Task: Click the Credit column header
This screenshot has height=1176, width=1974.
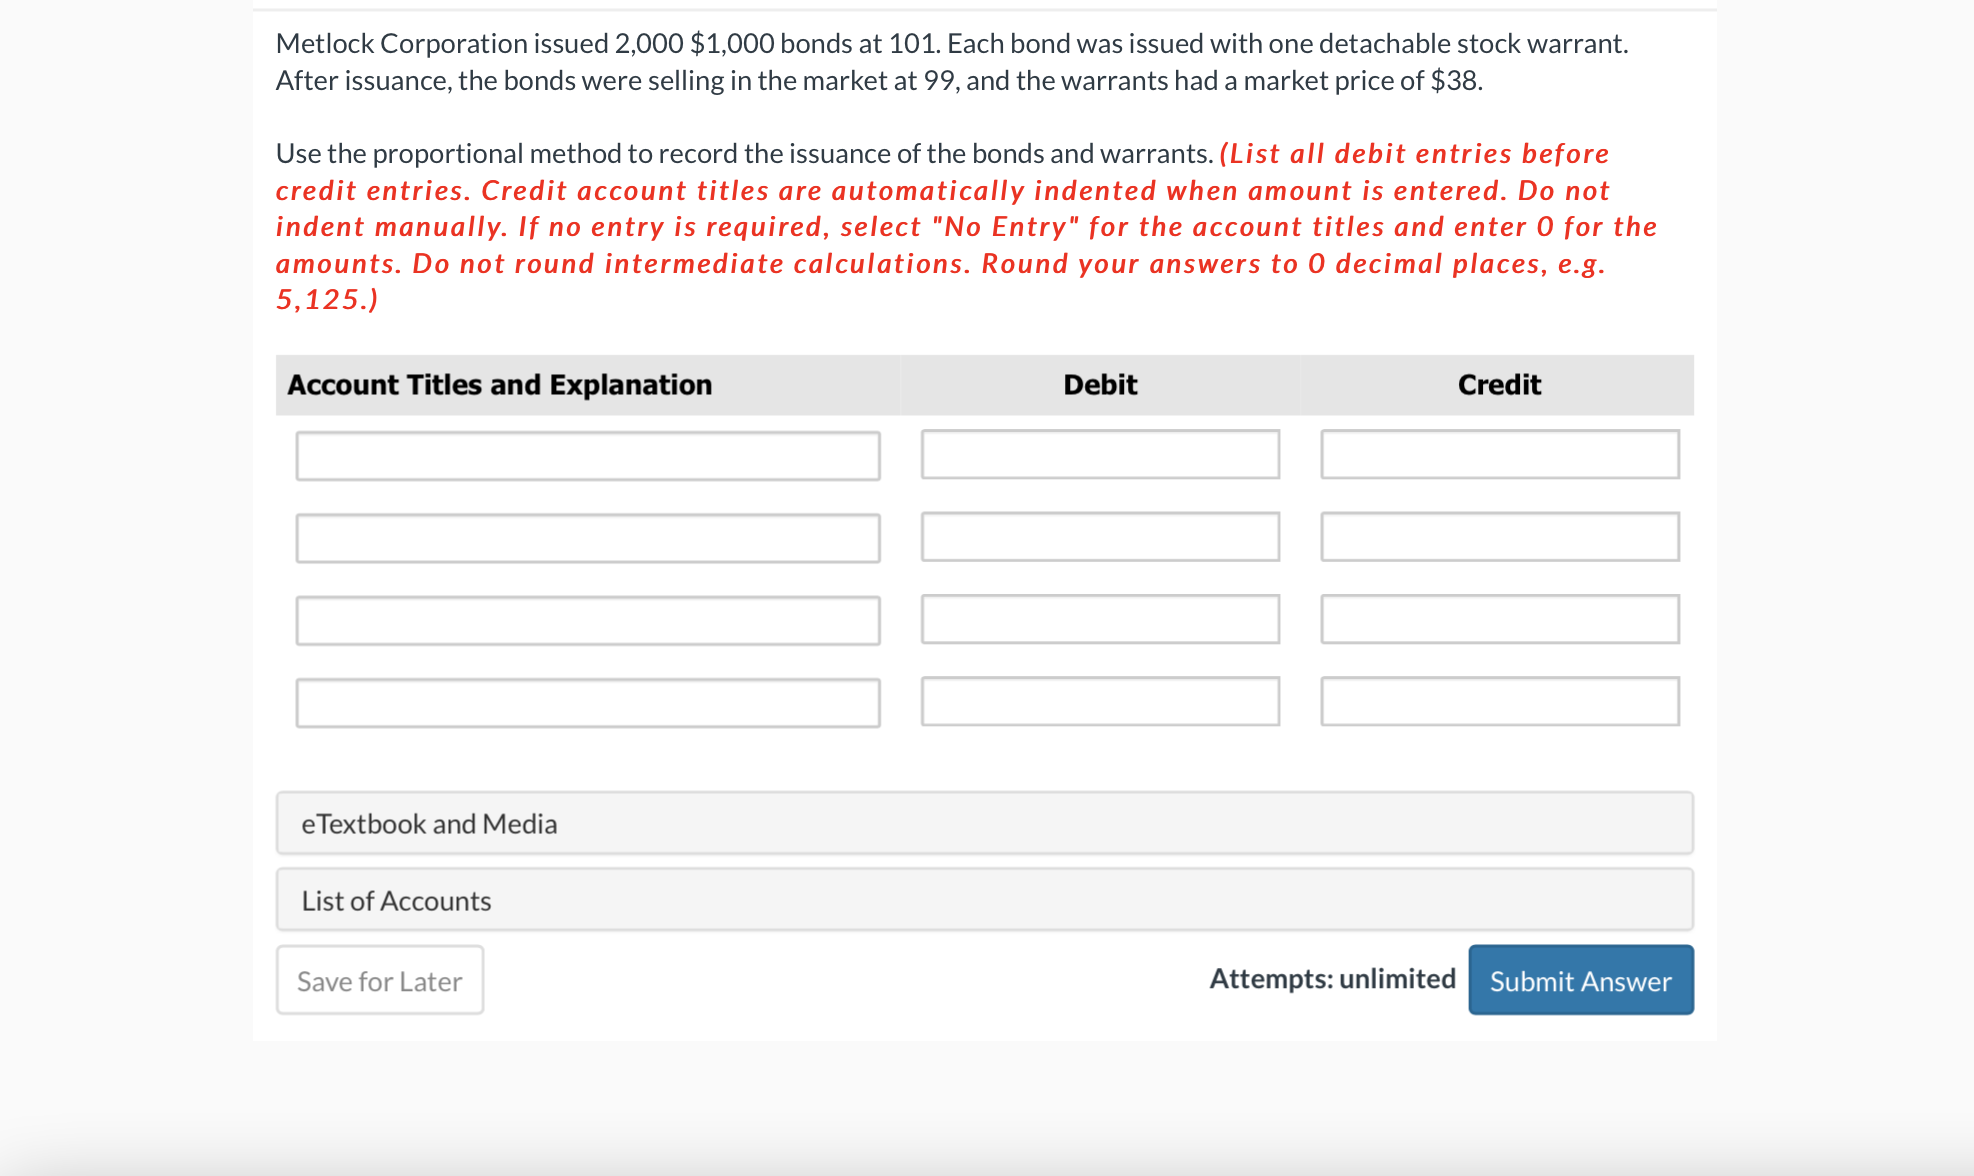Action: 1498,384
